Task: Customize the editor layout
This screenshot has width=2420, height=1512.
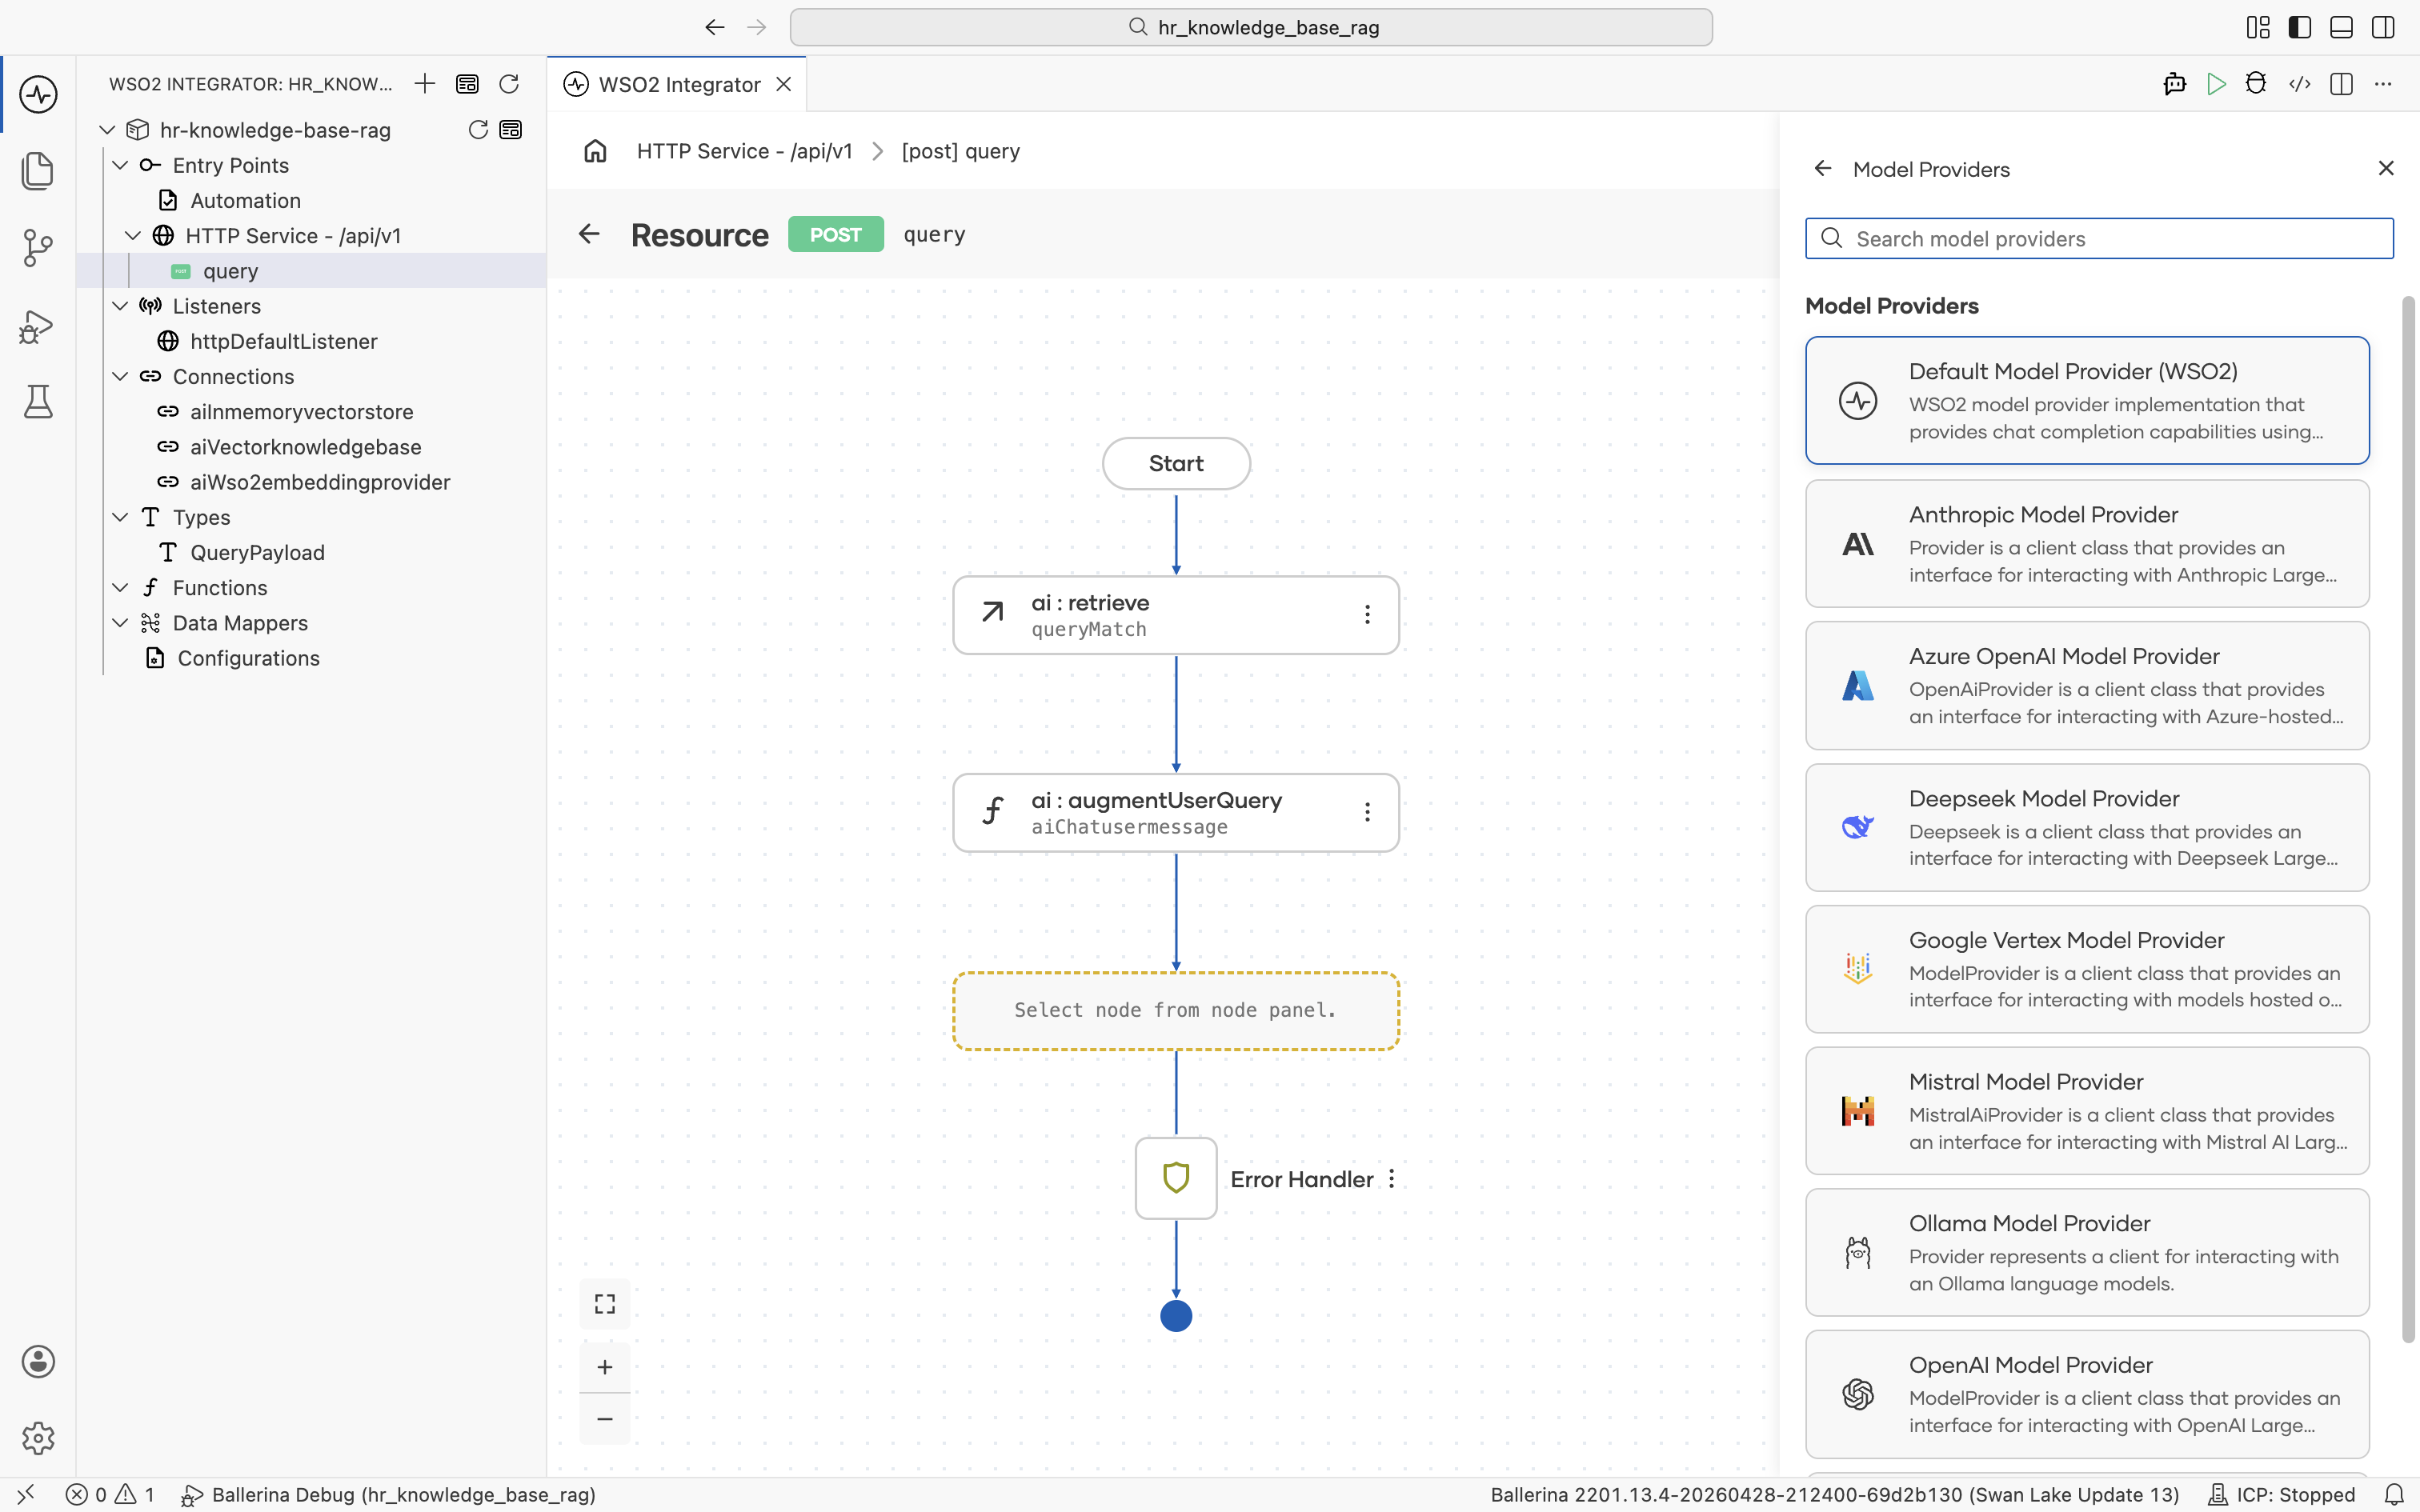Action: (2258, 27)
